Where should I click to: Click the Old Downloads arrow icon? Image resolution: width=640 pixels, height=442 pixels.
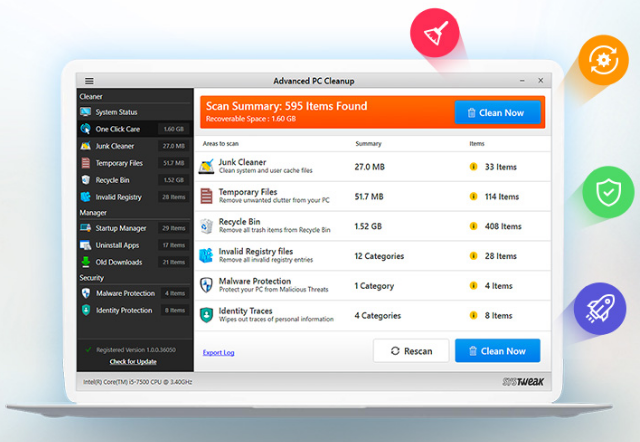pyautogui.click(x=86, y=262)
